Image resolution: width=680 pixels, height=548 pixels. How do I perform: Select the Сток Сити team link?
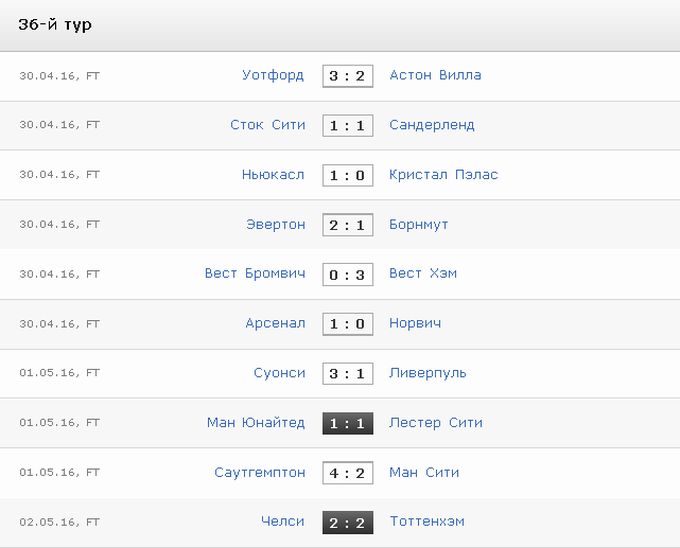click(x=267, y=125)
